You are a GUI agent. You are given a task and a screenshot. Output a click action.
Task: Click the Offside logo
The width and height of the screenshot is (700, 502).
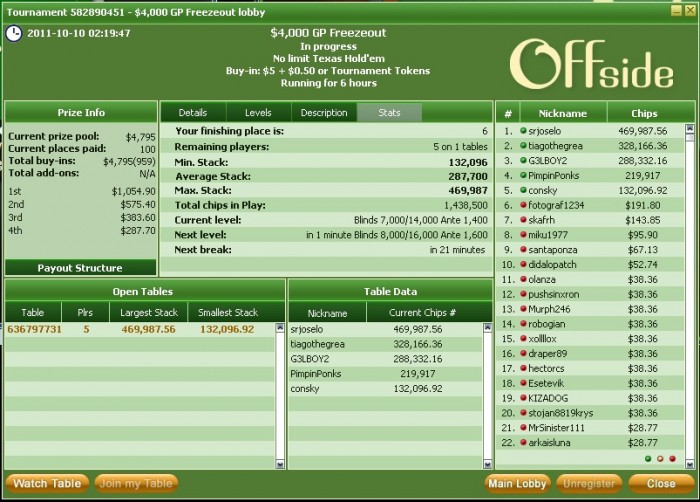coord(592,64)
